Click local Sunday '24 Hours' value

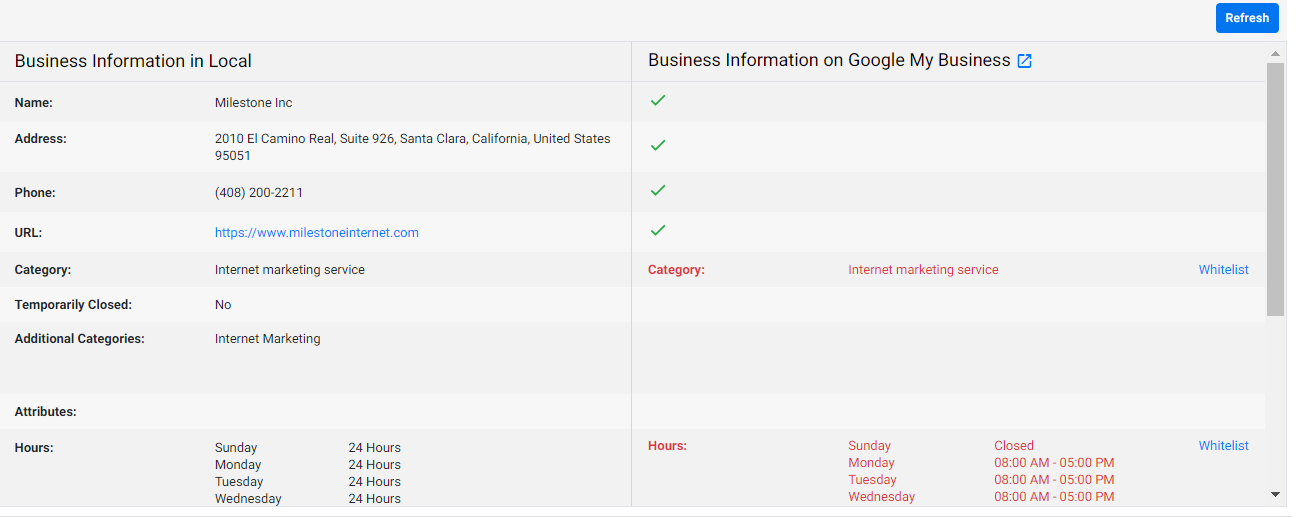pos(375,448)
